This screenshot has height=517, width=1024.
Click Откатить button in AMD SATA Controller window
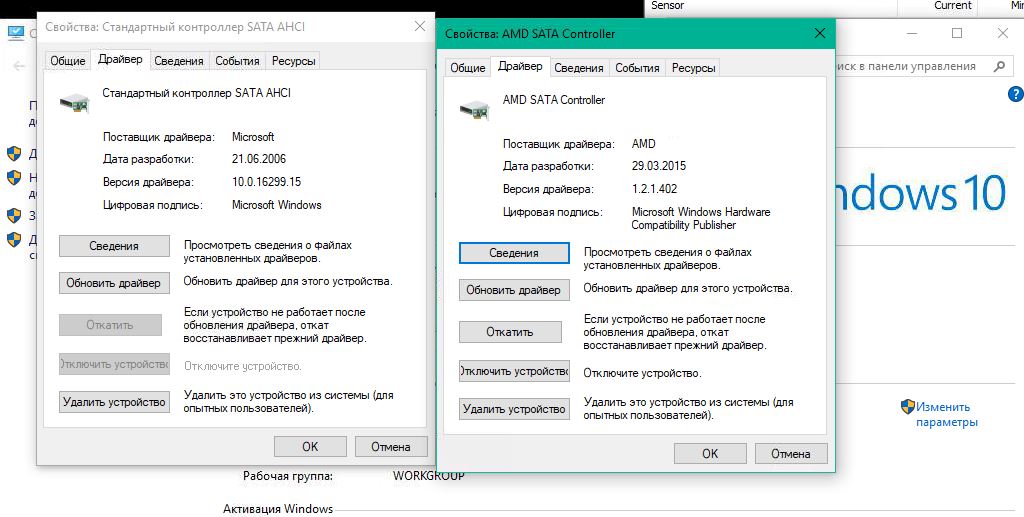tap(510, 332)
